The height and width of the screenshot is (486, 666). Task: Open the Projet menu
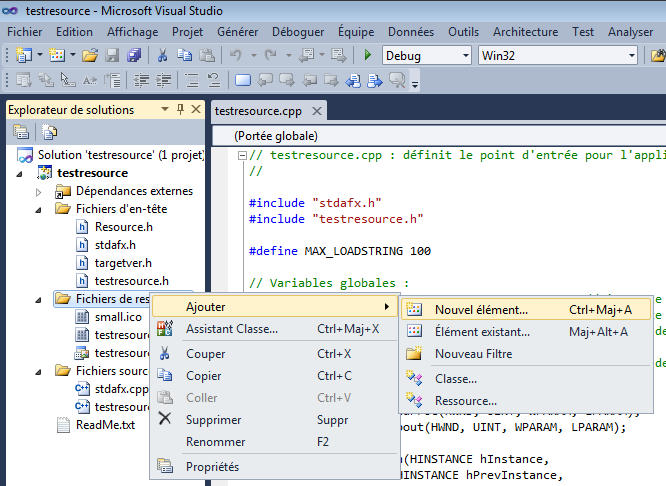coord(187,32)
